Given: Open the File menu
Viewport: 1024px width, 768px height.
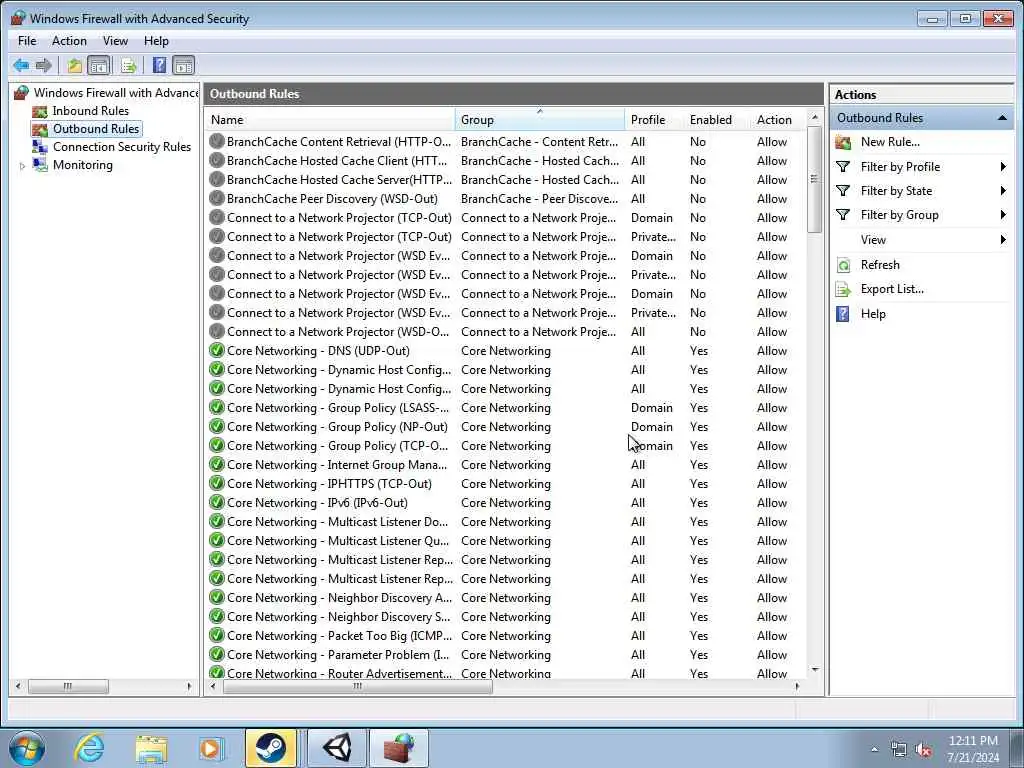Looking at the screenshot, I should pos(27,41).
